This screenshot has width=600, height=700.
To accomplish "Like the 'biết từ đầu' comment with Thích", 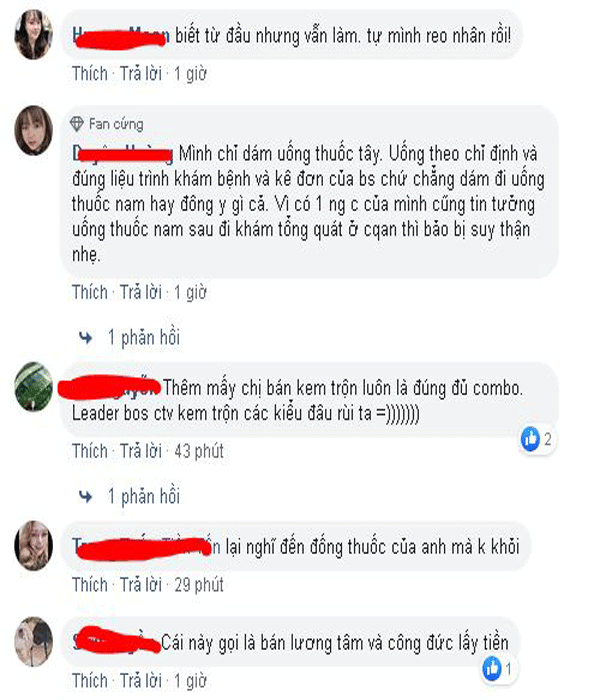I will pyautogui.click(x=90, y=74).
